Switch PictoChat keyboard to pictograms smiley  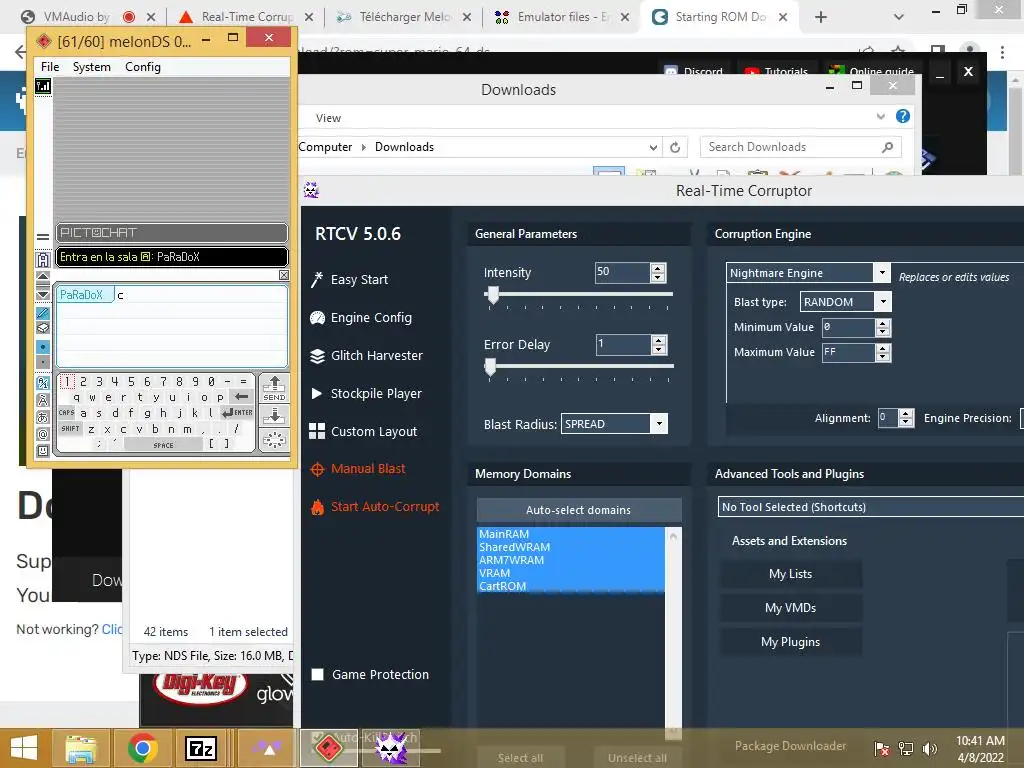(43, 451)
